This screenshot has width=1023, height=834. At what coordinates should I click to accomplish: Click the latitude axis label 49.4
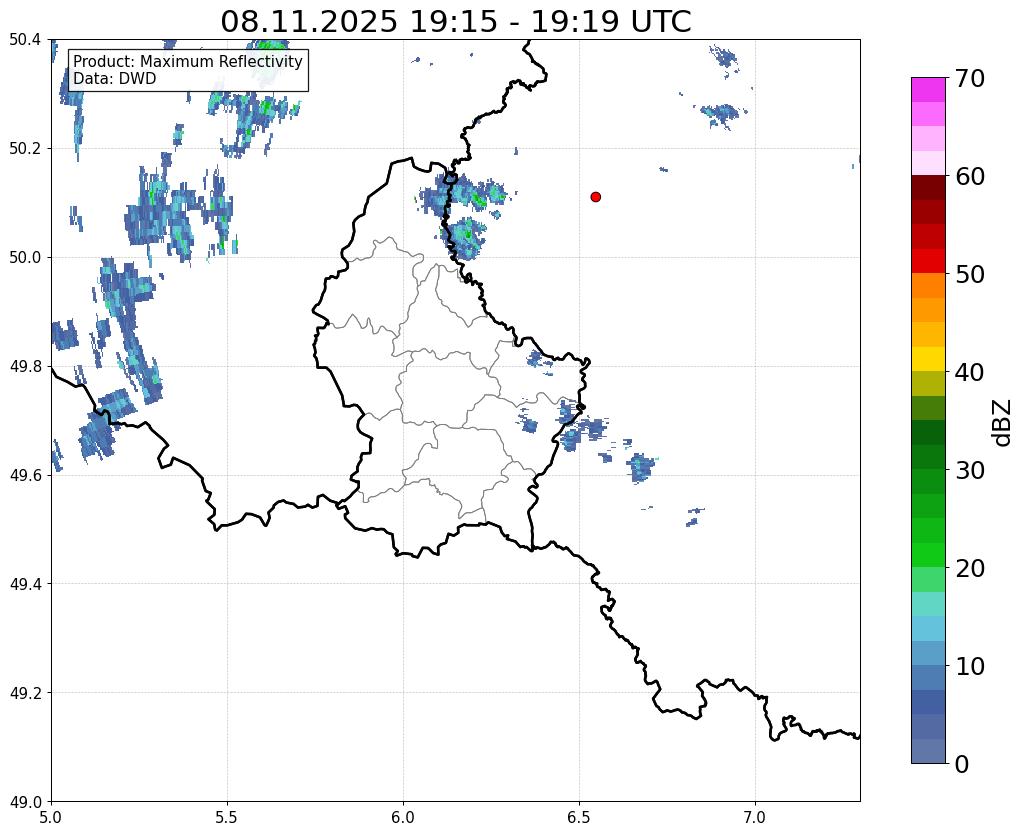25,584
